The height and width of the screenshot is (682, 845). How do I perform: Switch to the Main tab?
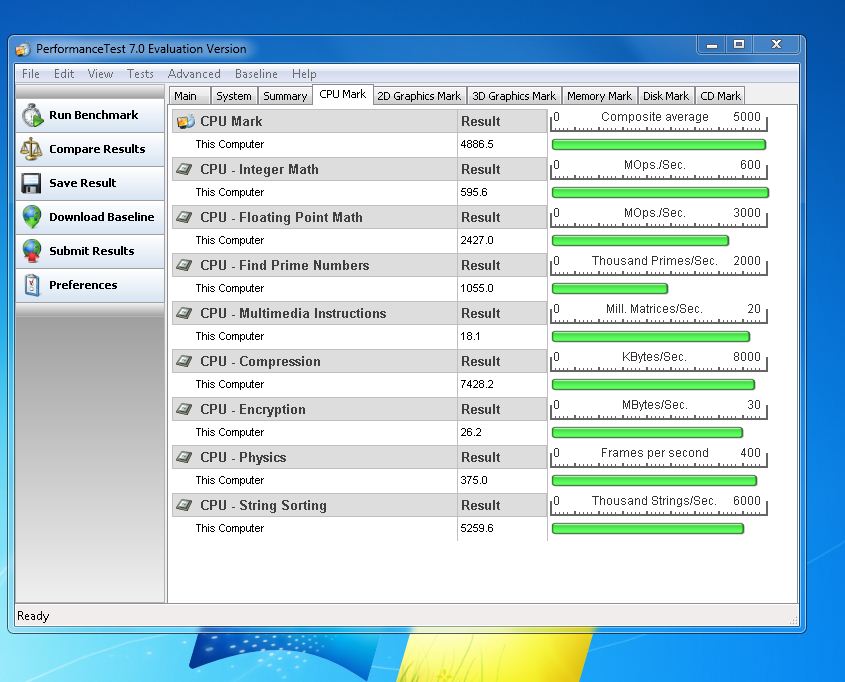[x=189, y=96]
